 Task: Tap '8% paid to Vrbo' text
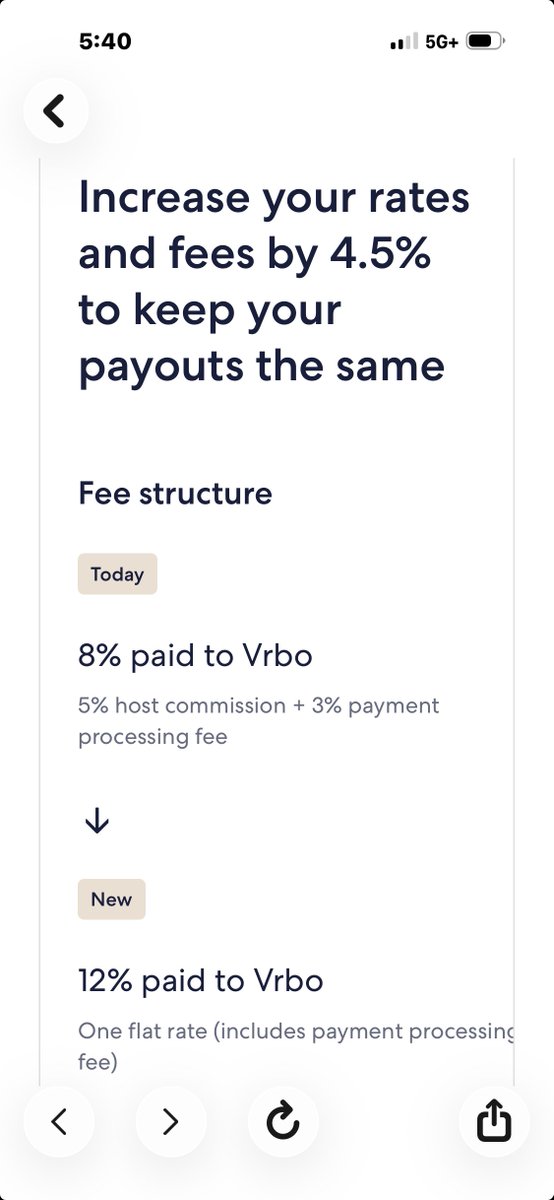click(195, 656)
